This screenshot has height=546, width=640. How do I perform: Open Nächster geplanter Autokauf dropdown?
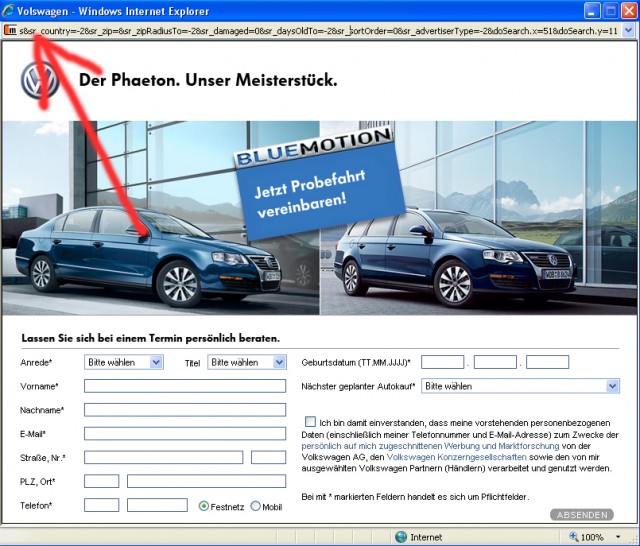click(x=520, y=386)
